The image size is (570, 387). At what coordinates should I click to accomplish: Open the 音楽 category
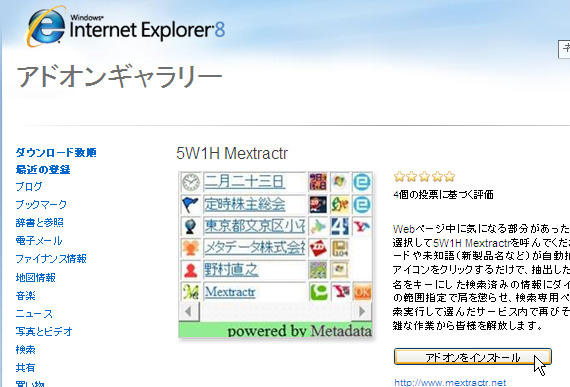click(25, 295)
